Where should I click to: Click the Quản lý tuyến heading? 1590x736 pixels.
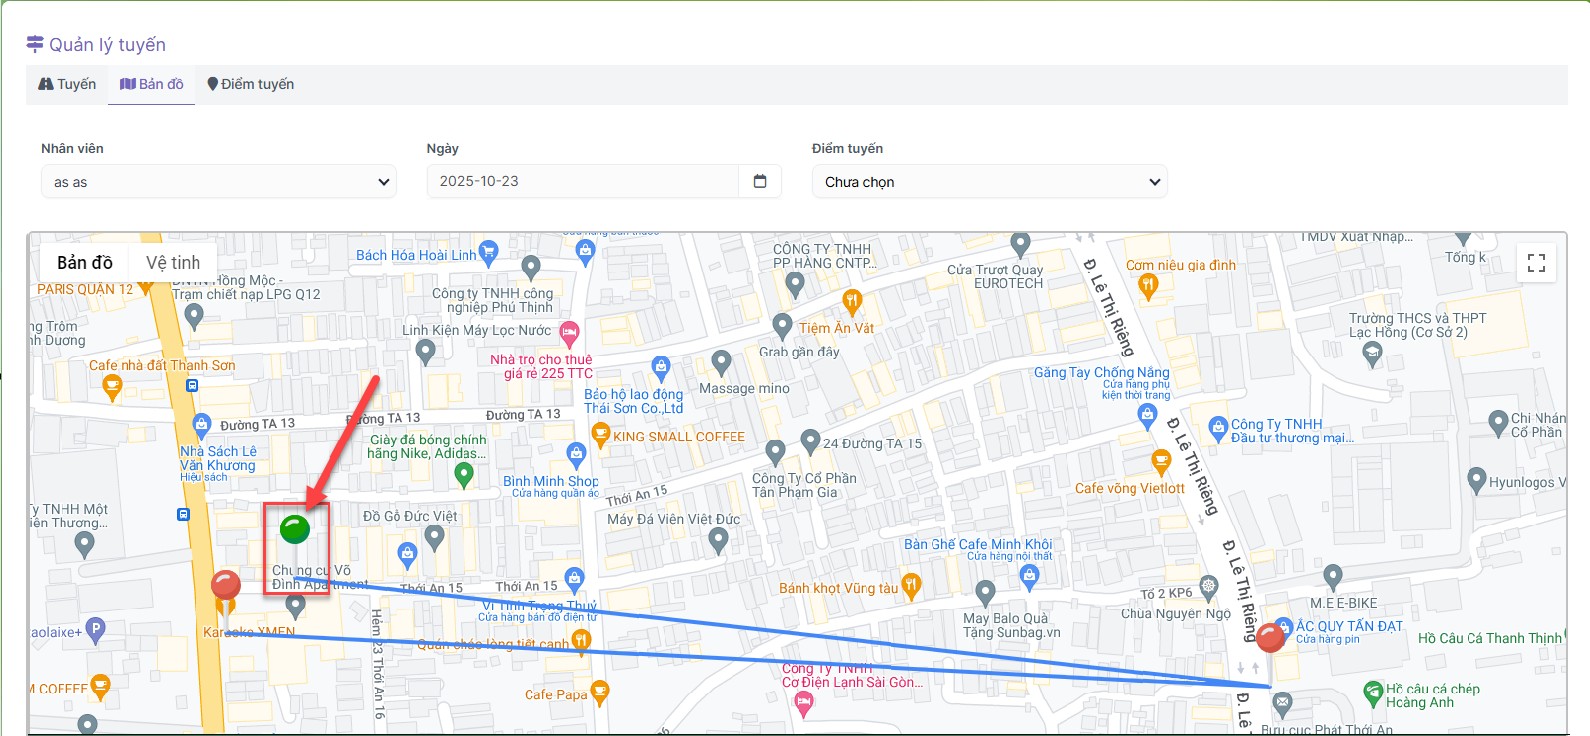107,45
